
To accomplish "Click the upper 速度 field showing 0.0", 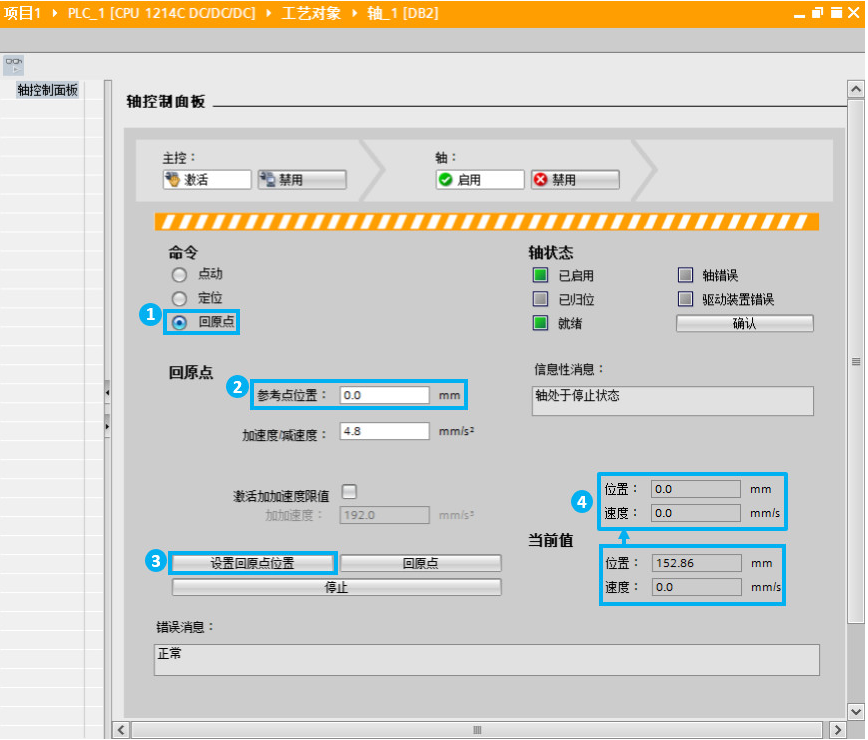I will [x=695, y=513].
